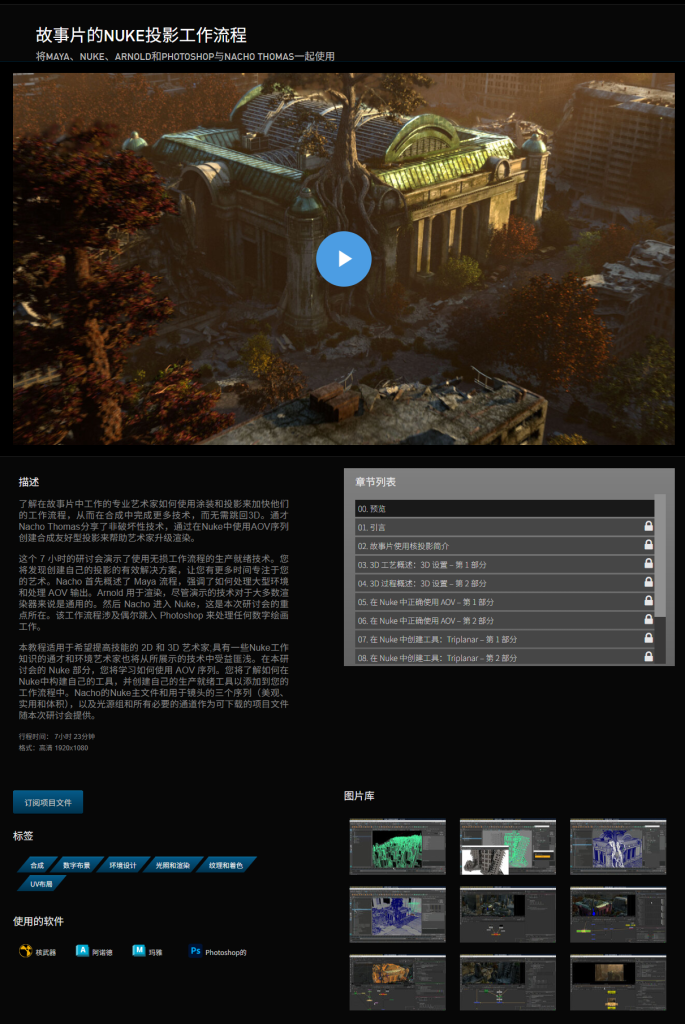Click the UV布局 tag
Screen dimensions: 685x1024
tap(41, 883)
